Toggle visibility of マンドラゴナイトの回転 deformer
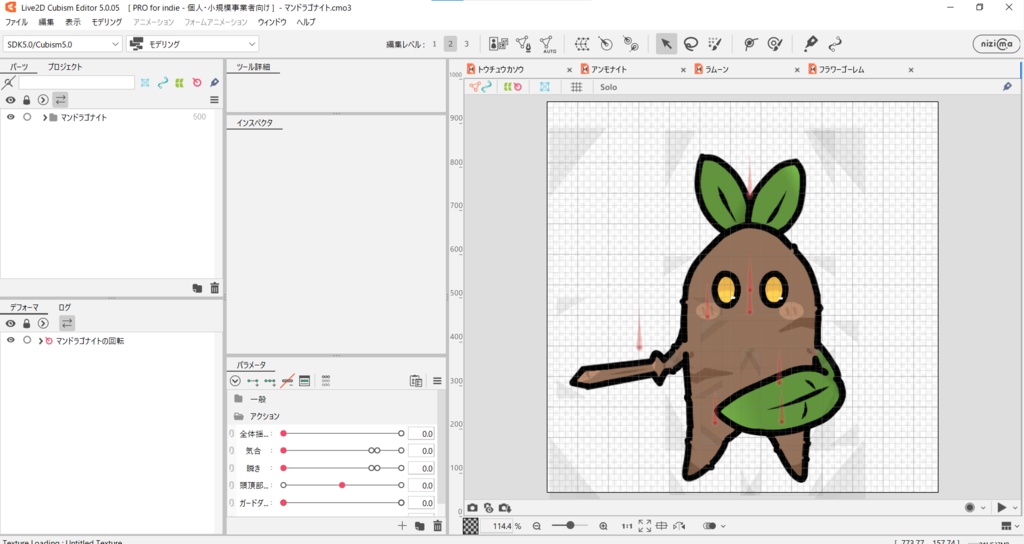Viewport: 1024px width, 544px height. [10, 340]
